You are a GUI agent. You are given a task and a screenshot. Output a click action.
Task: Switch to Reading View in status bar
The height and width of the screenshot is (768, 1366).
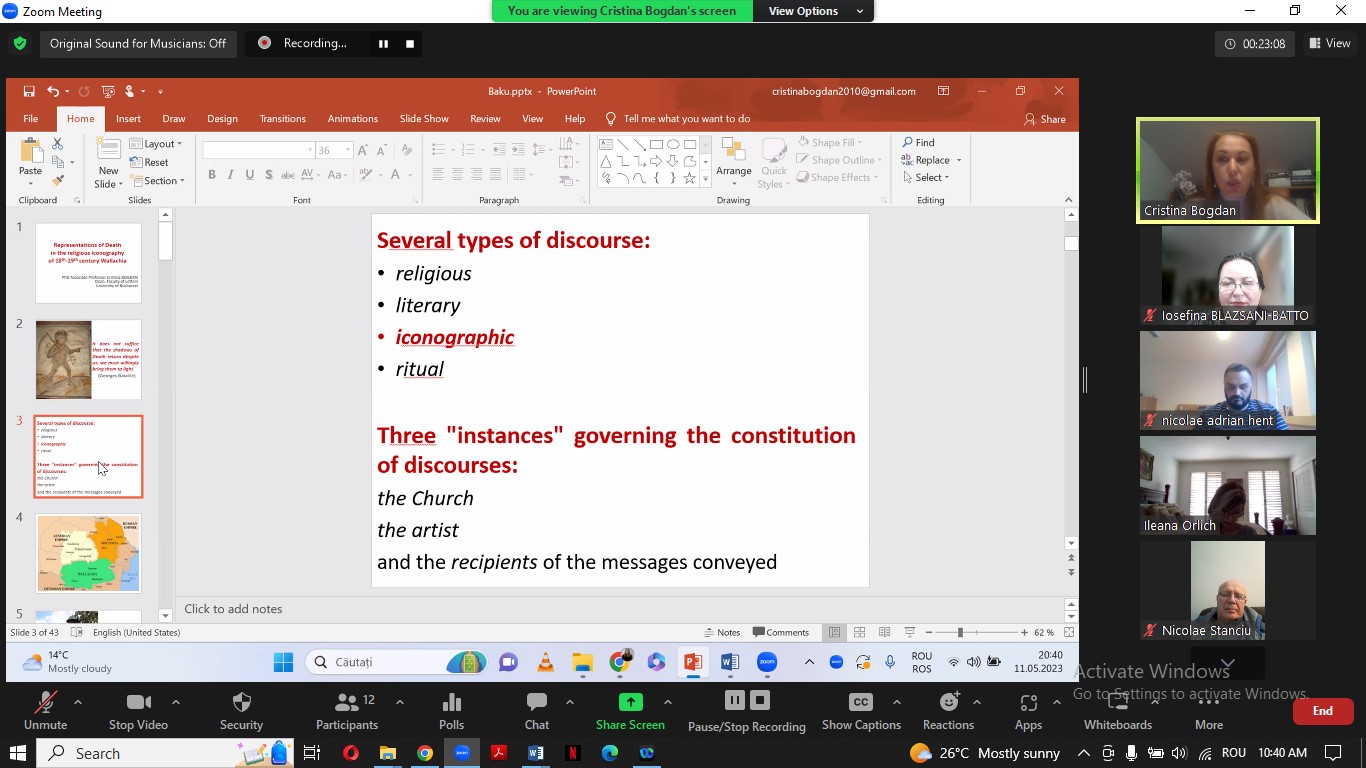pyautogui.click(x=884, y=632)
